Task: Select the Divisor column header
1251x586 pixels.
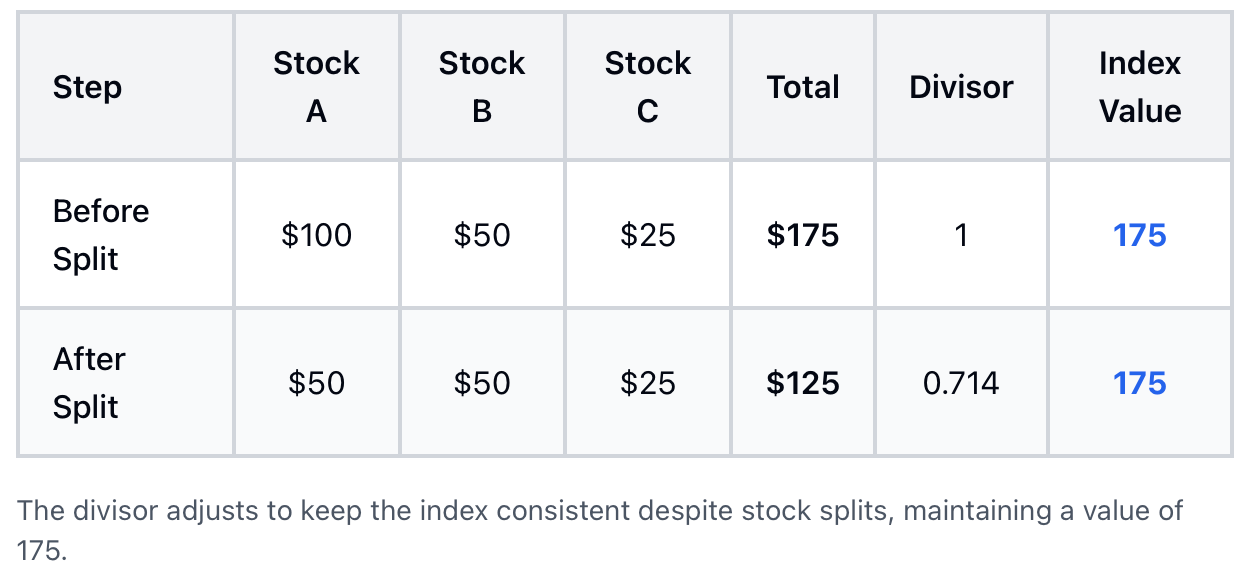Action: [x=961, y=87]
